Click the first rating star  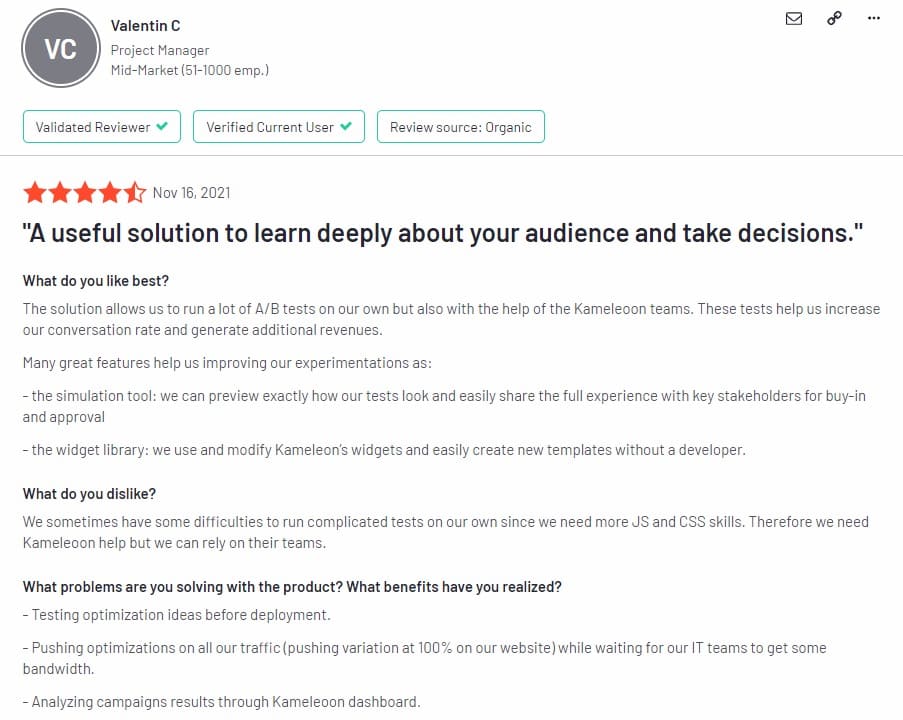[35, 192]
